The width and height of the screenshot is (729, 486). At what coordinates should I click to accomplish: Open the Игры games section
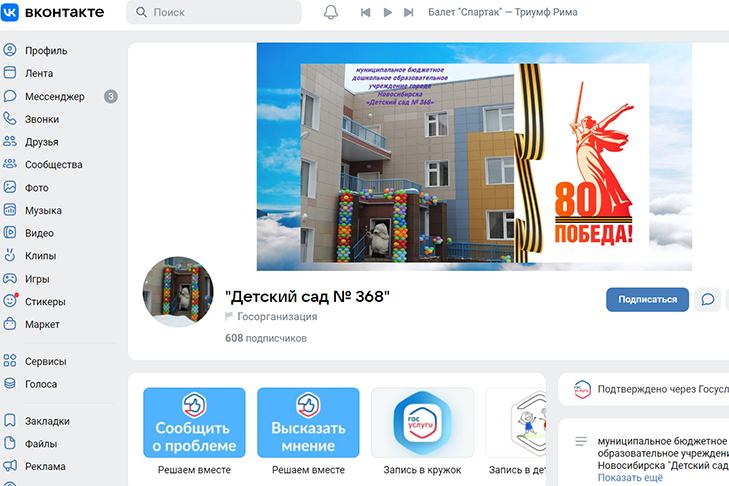[x=37, y=279]
